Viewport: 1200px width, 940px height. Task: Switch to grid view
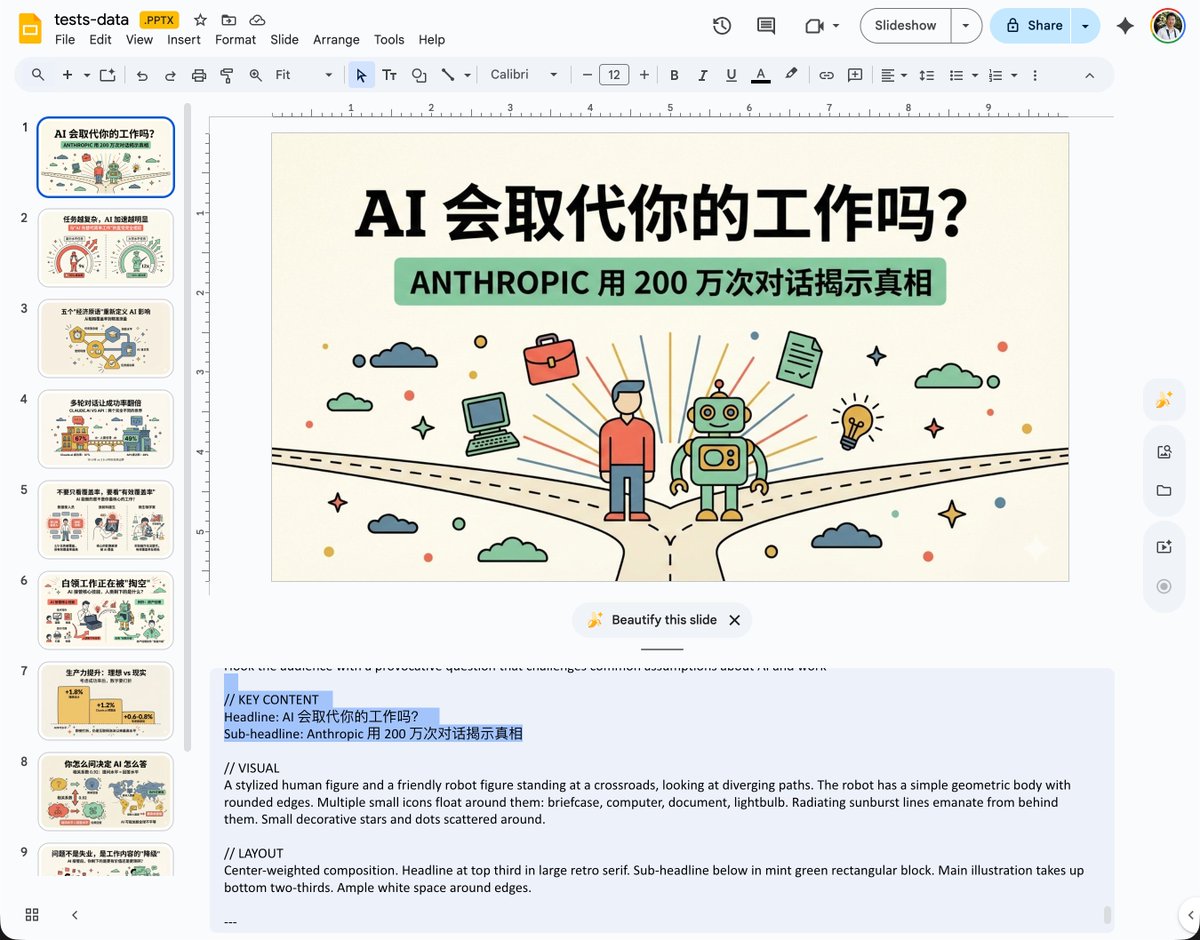point(32,914)
